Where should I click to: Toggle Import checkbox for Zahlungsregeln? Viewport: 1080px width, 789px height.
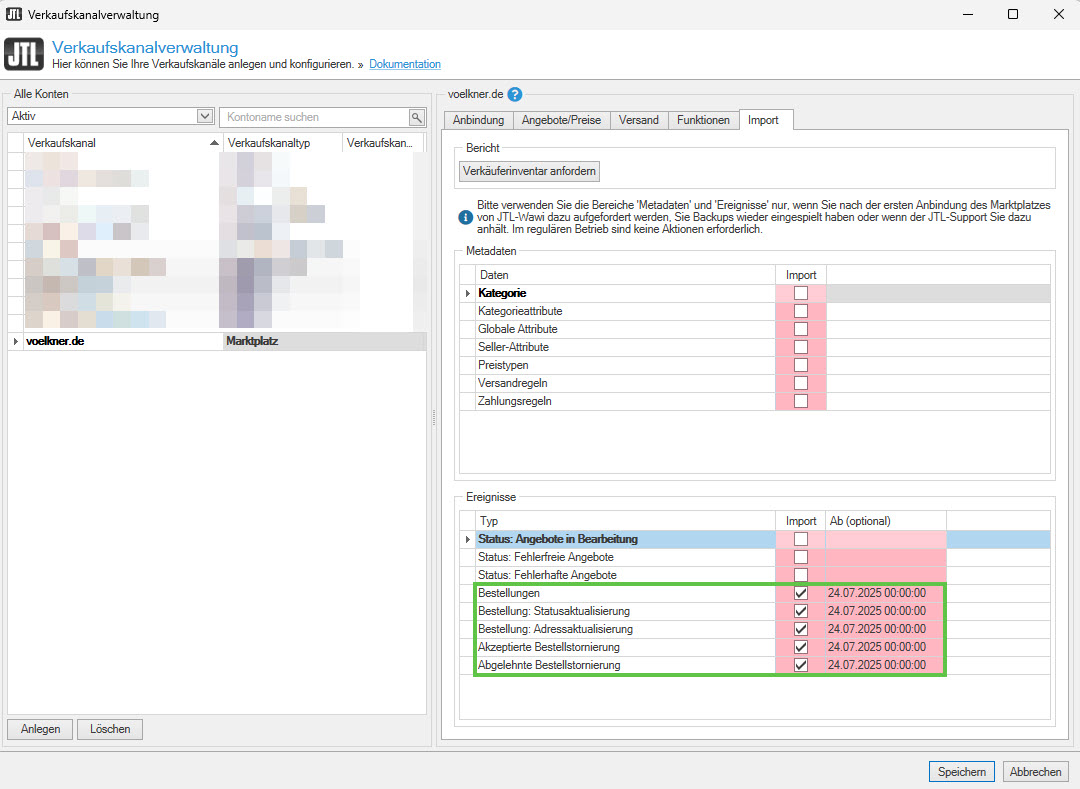(800, 401)
